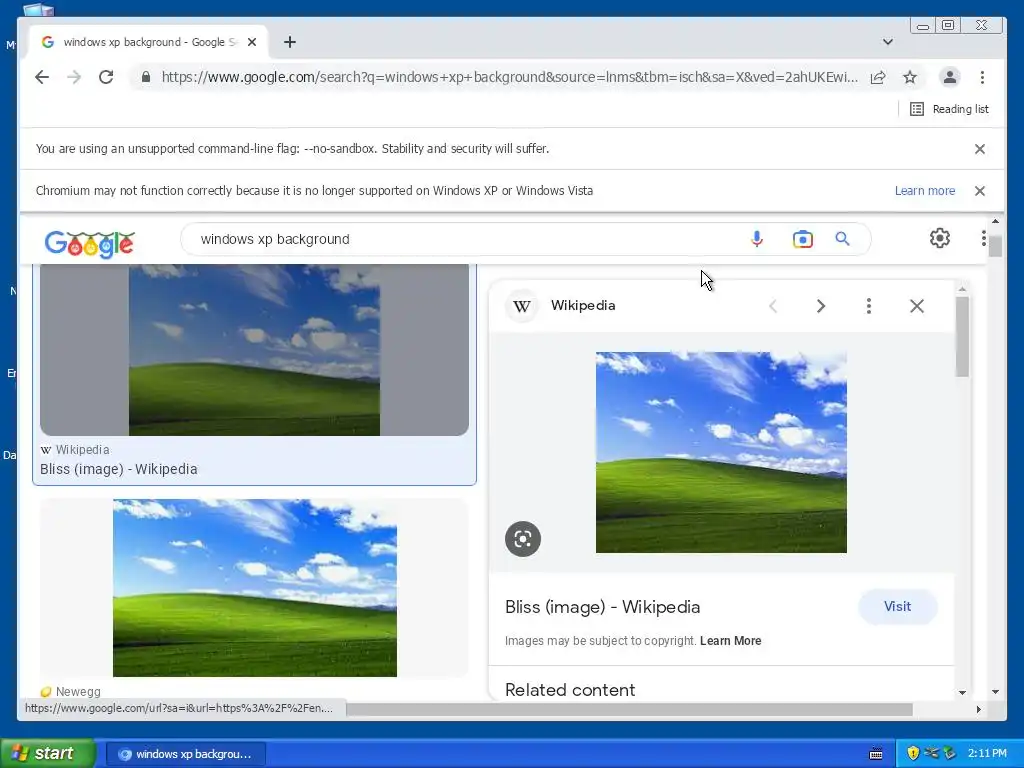Open Bliss (image) - Wikipedia preview title
The height and width of the screenshot is (768, 1024).
coord(602,607)
